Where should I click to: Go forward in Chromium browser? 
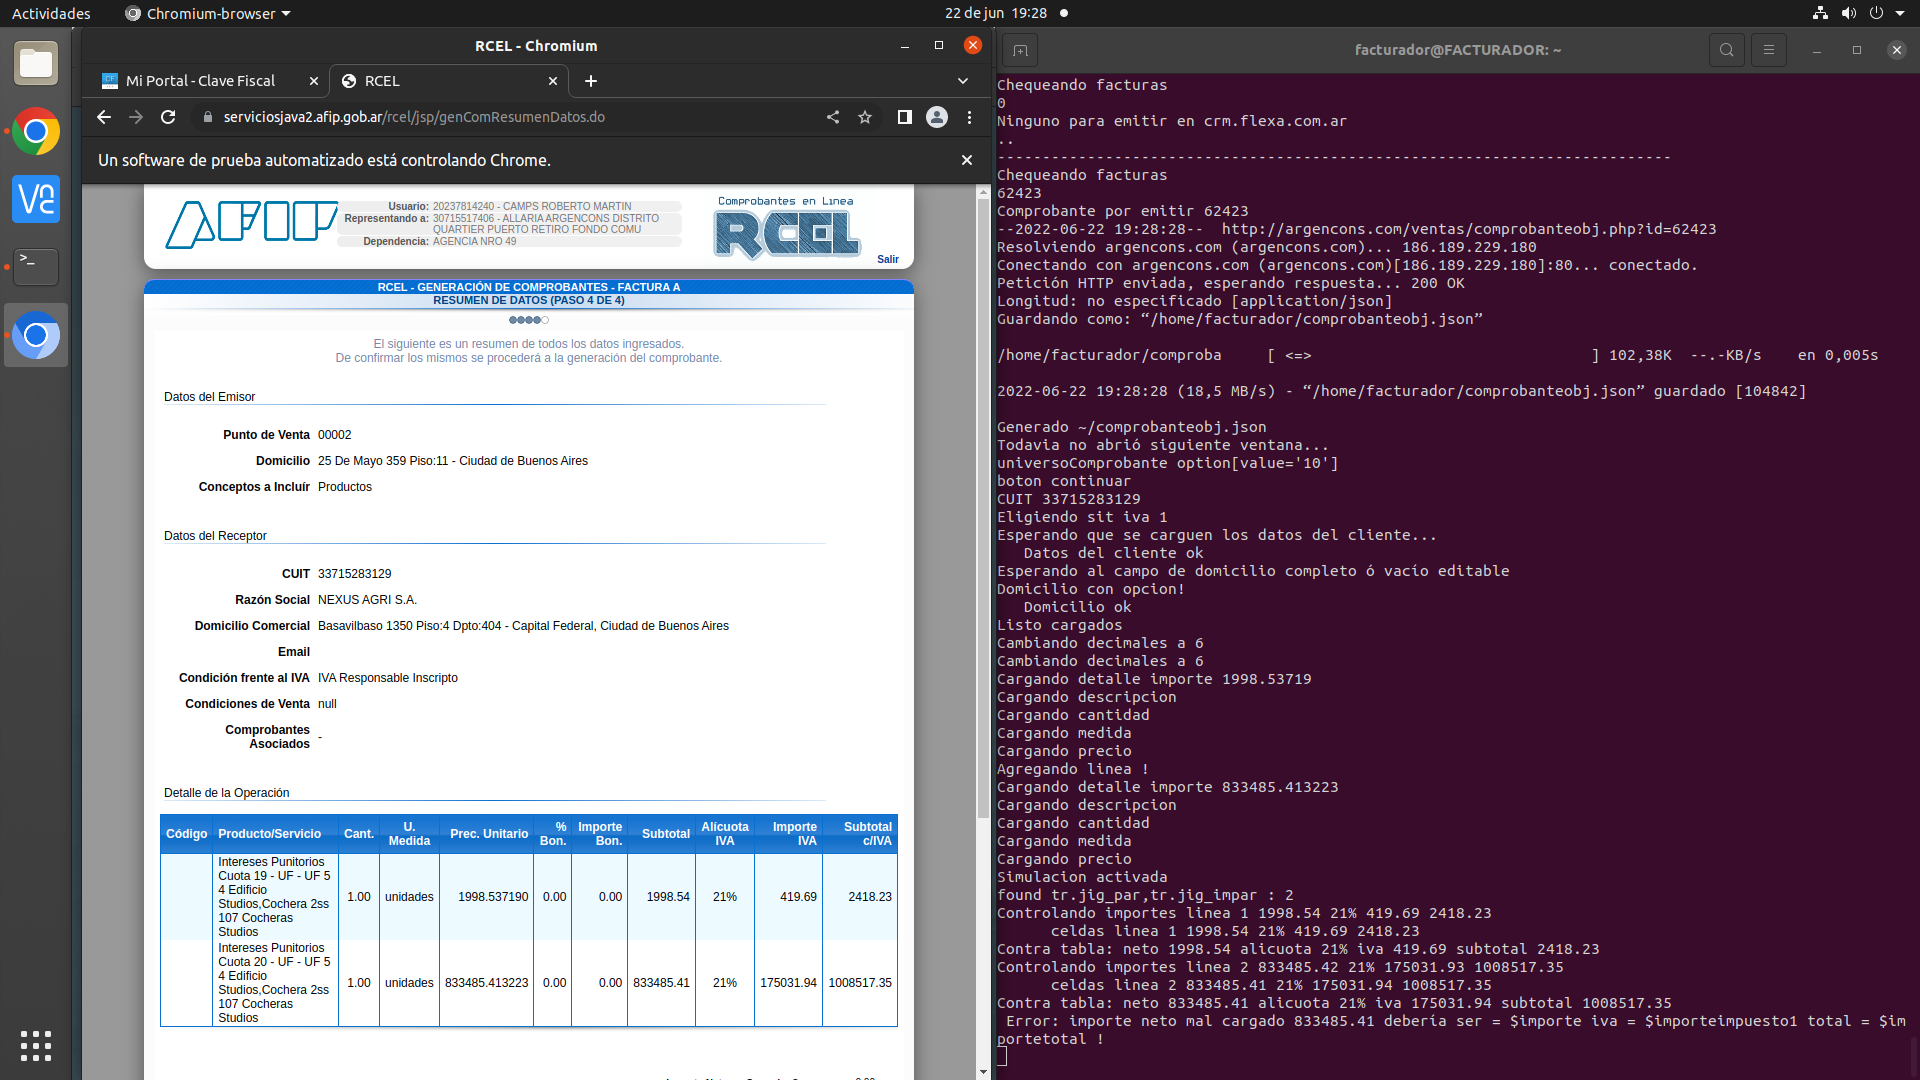coord(136,117)
